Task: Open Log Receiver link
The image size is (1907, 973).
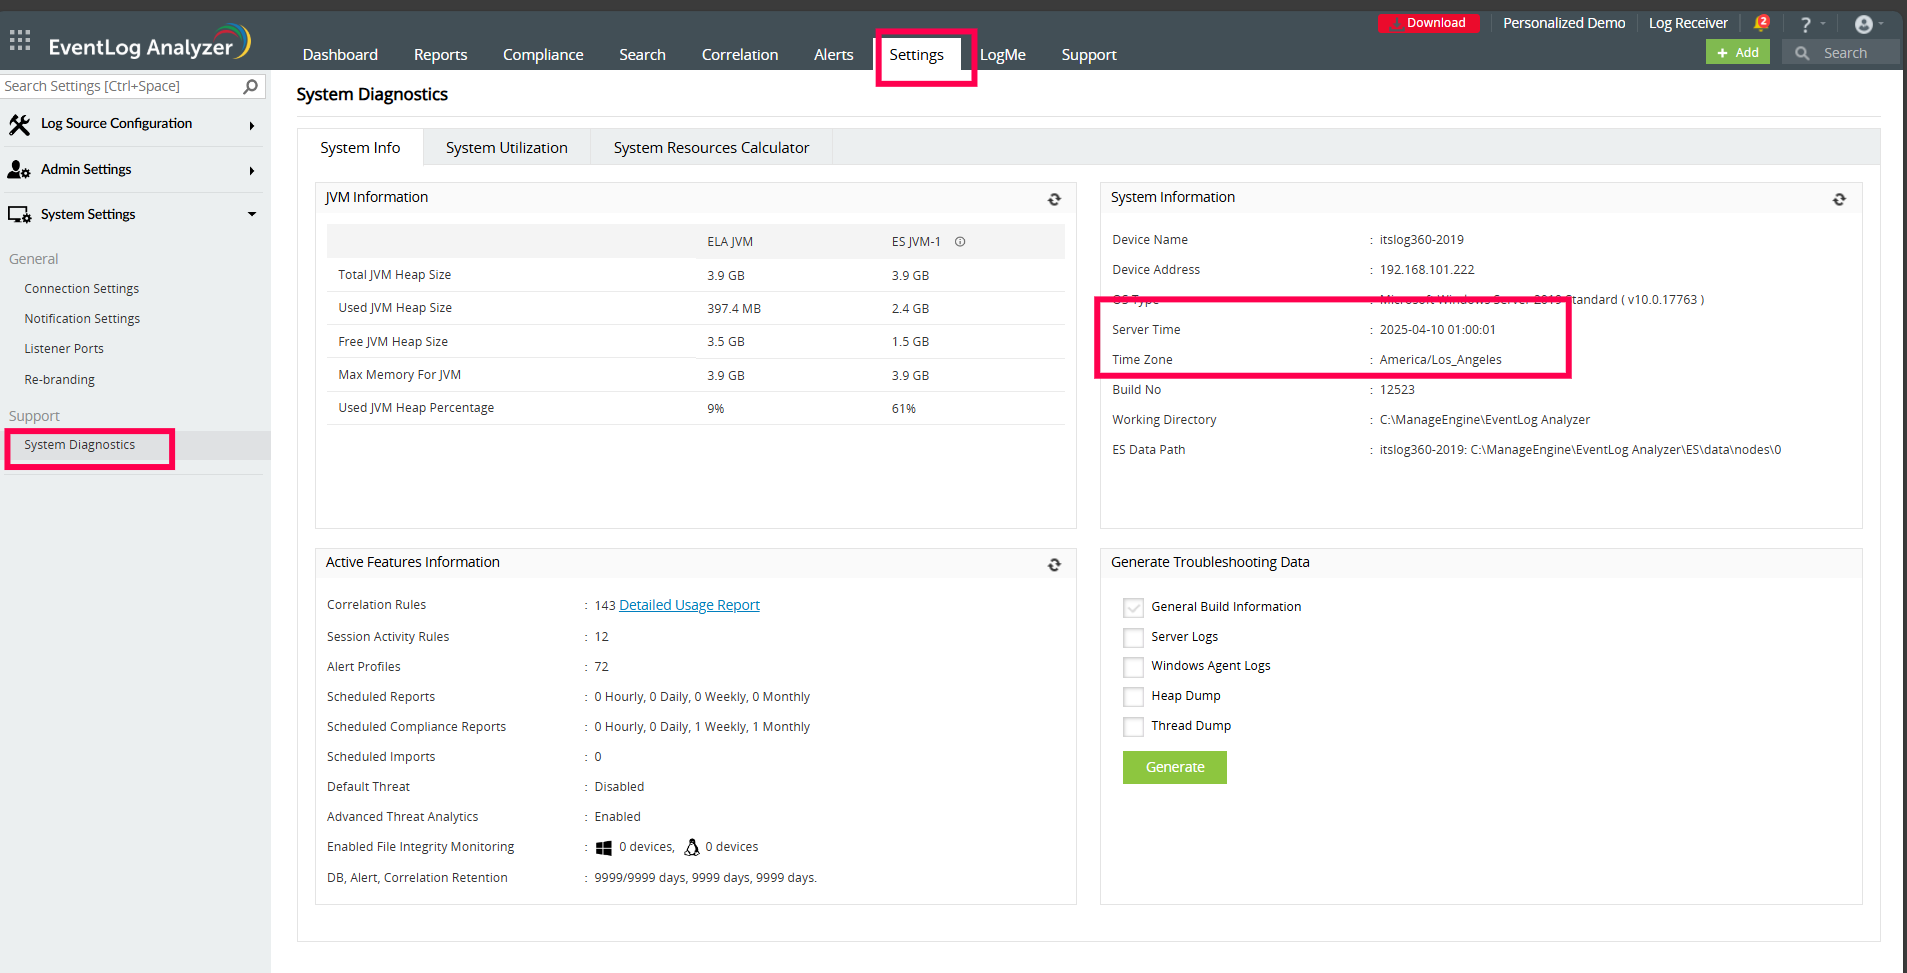Action: 1688,23
